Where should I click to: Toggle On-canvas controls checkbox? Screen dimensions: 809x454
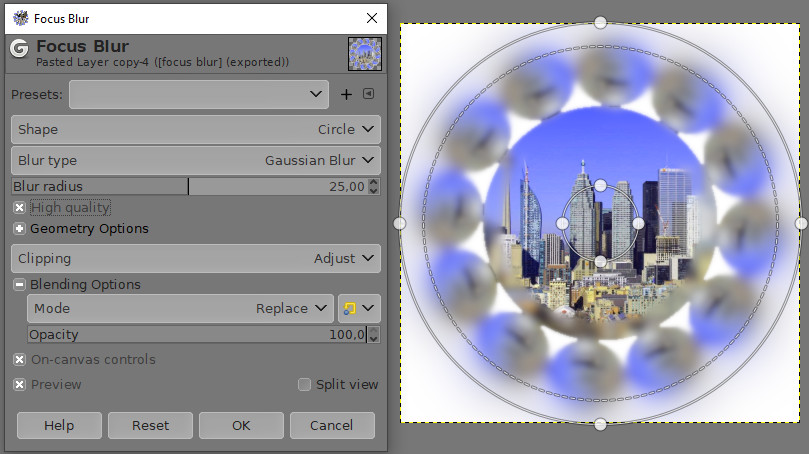pyautogui.click(x=20, y=360)
